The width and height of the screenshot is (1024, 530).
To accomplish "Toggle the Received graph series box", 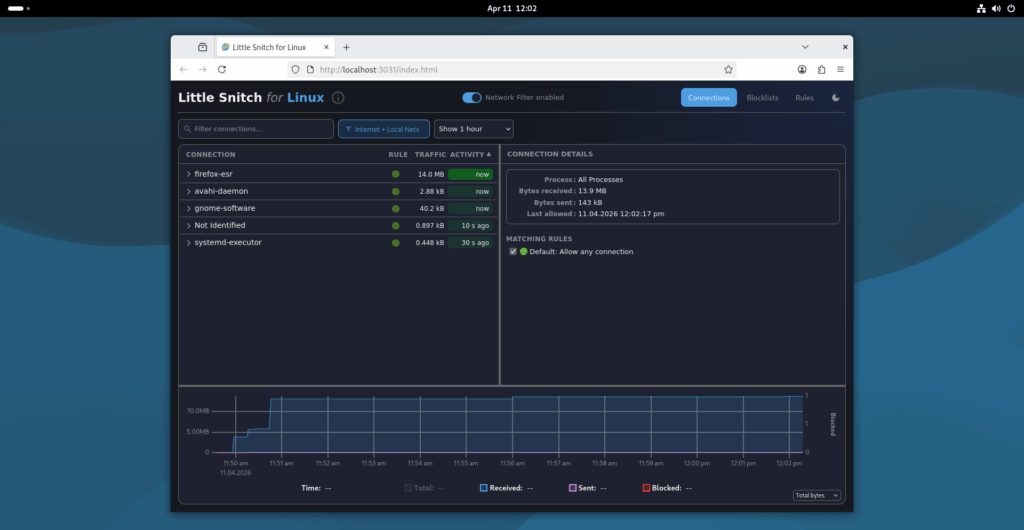I will coord(484,488).
